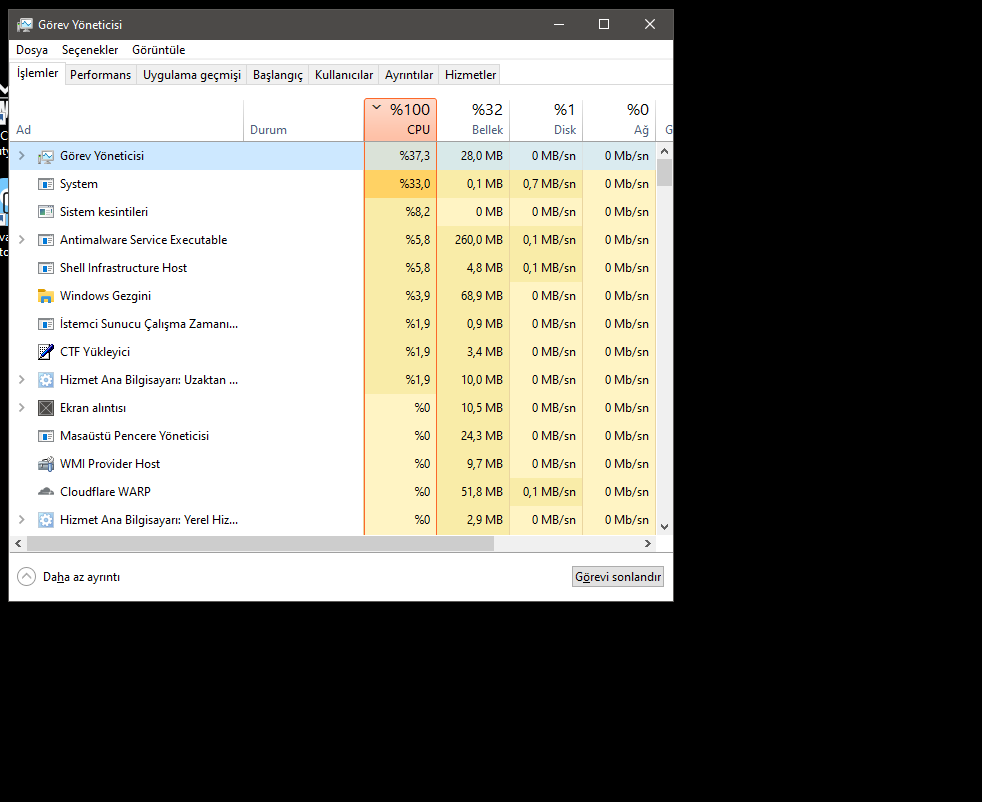Expand the Ekran alıntısı process group
This screenshot has height=802, width=982.
pyautogui.click(x=22, y=408)
